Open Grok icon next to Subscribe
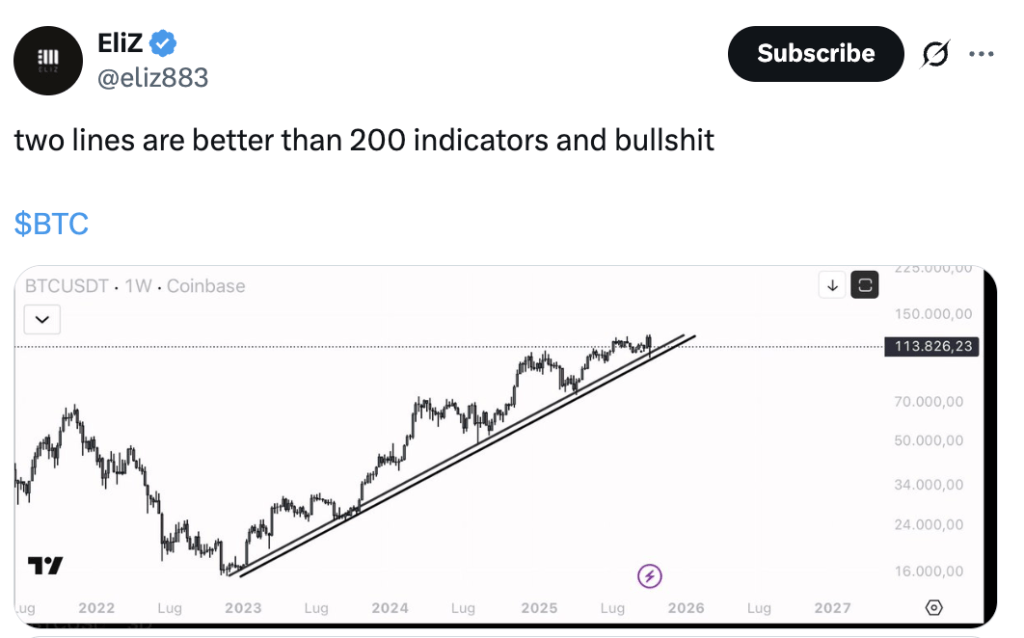Screen dimensions: 1024x638 pyautogui.click(x=935, y=55)
